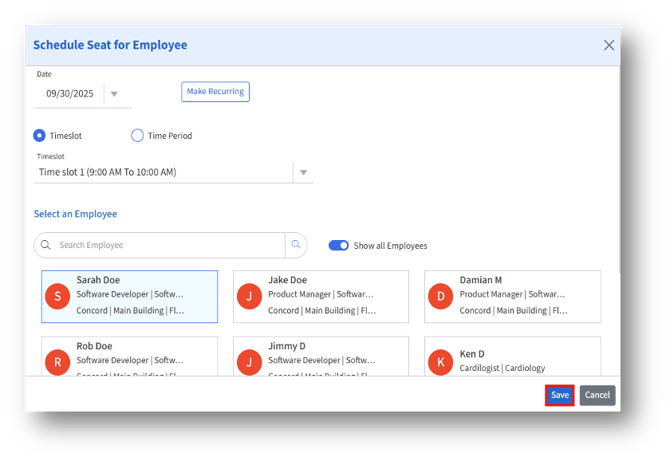This screenshot has height=461, width=670.
Task: Click the Make Recurring button
Action: [215, 92]
